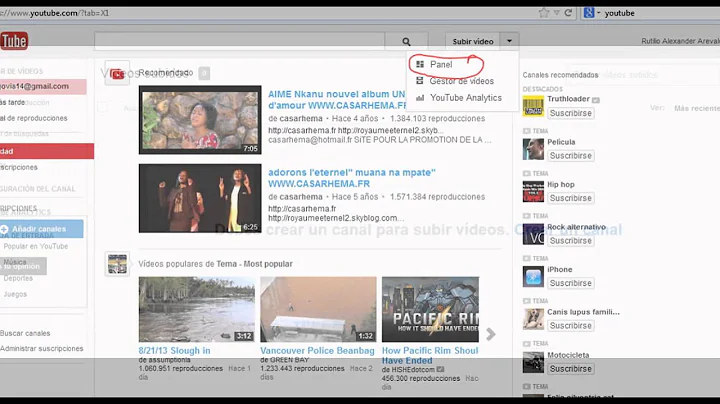Click the Panel grid icon
Viewport: 720px width, 404px height.
(x=420, y=64)
